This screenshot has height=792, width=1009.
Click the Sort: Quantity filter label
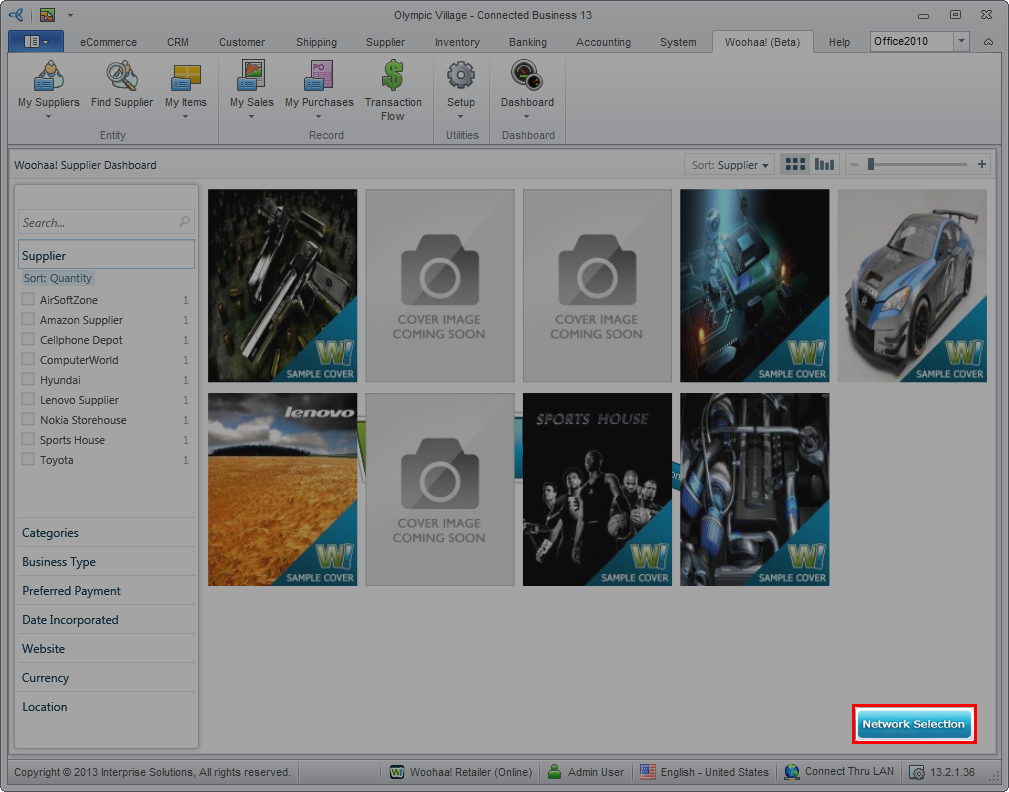coord(58,278)
